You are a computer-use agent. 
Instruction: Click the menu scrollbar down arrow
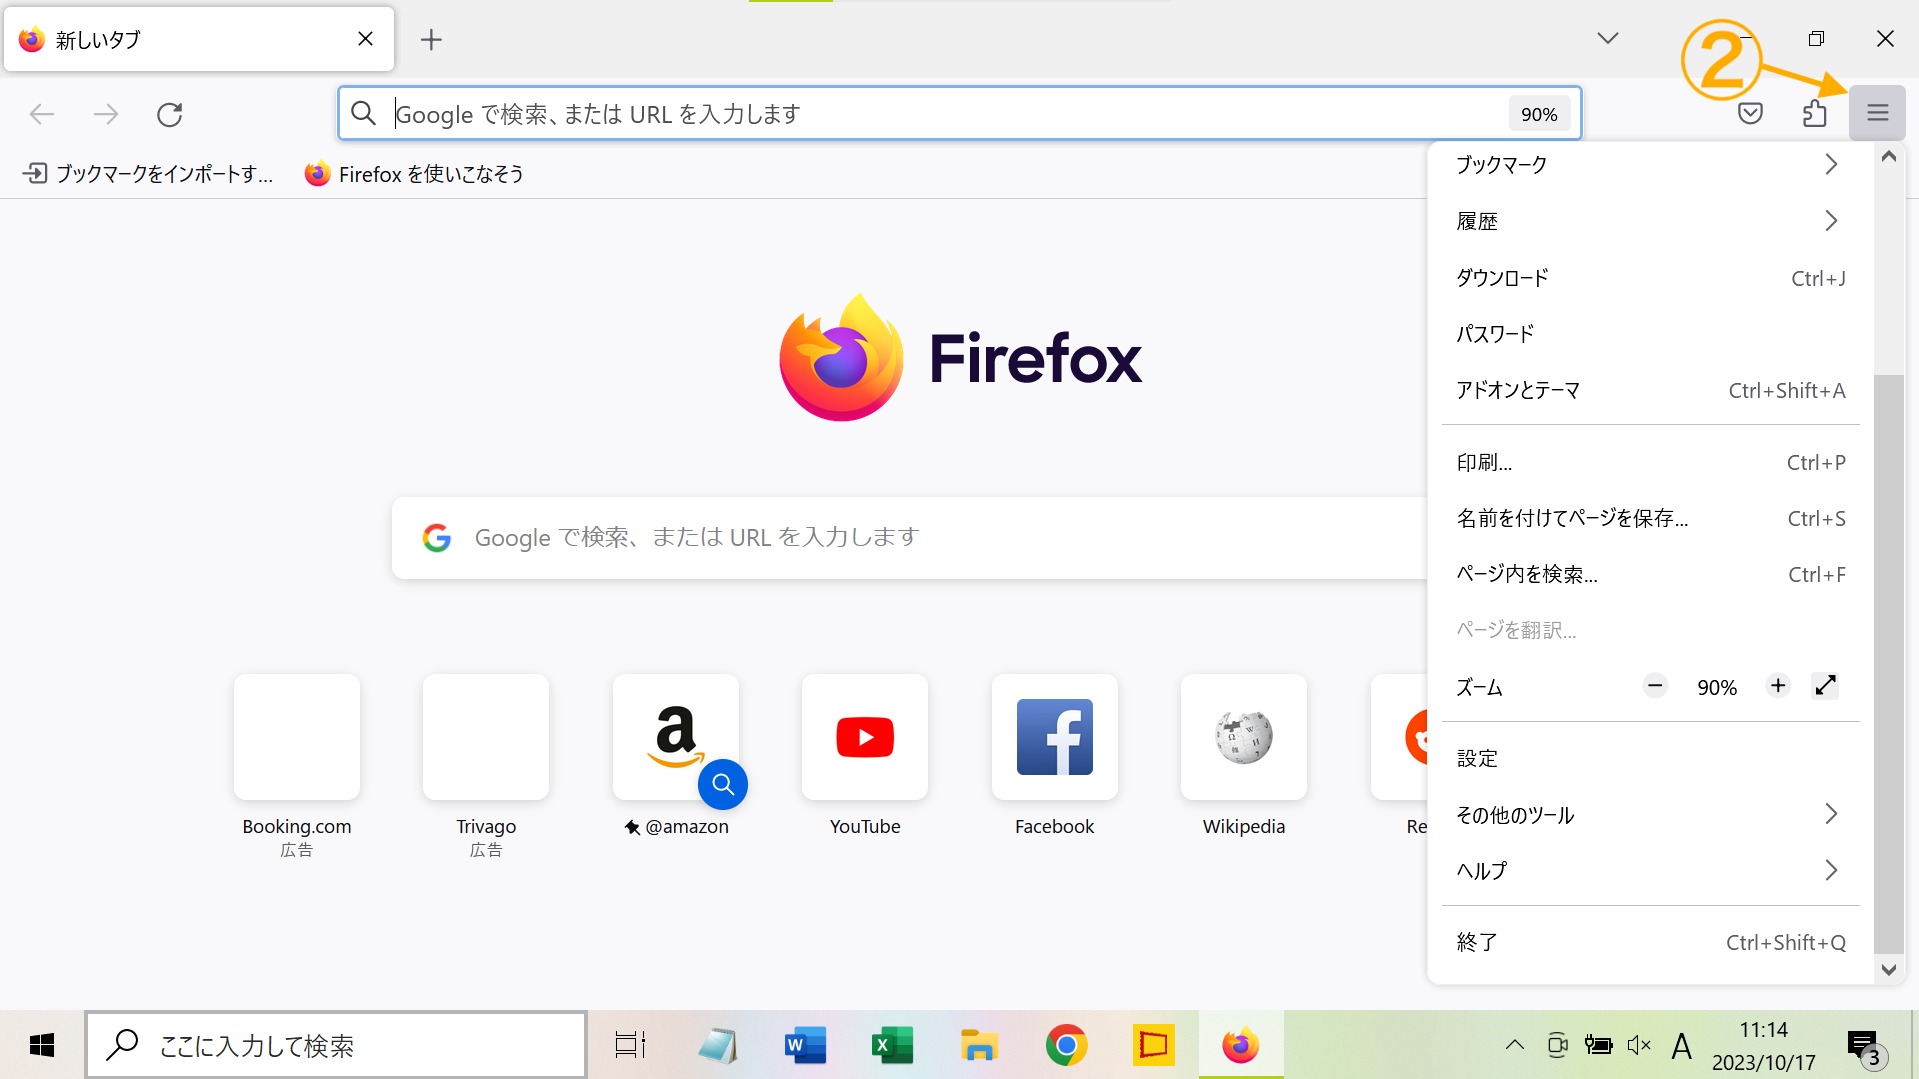tap(1888, 969)
